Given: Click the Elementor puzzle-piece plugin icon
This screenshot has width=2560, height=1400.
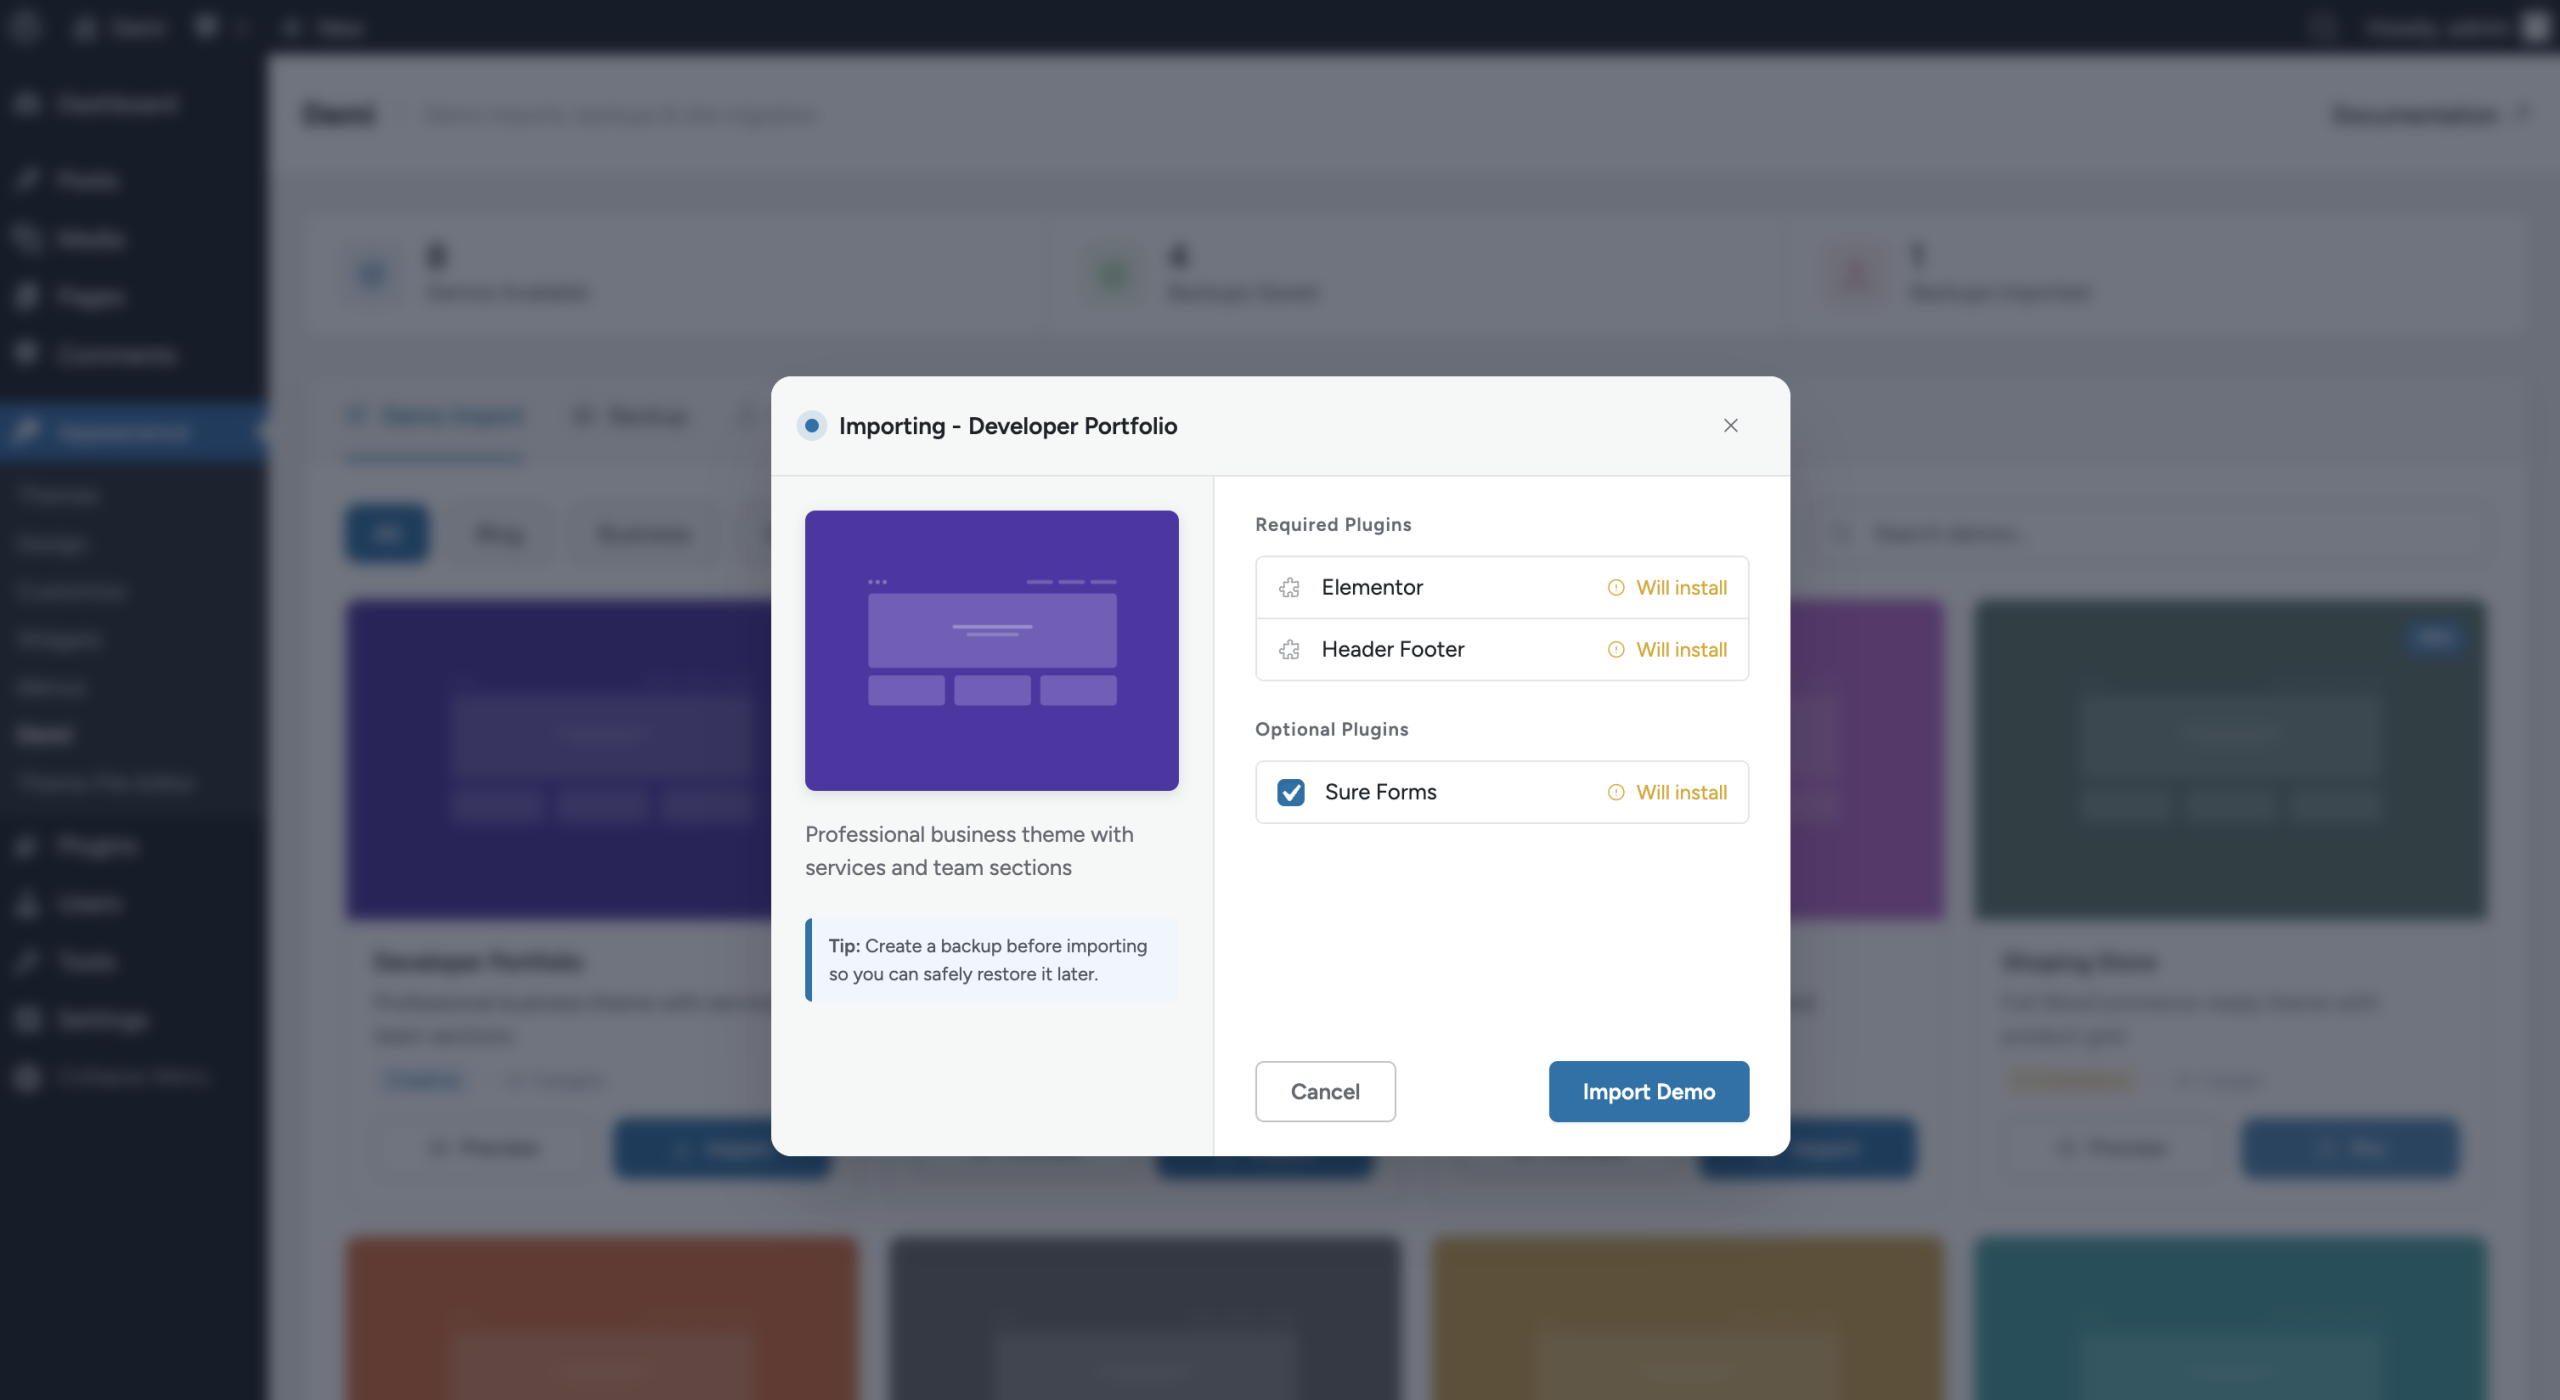Looking at the screenshot, I should (x=1289, y=588).
